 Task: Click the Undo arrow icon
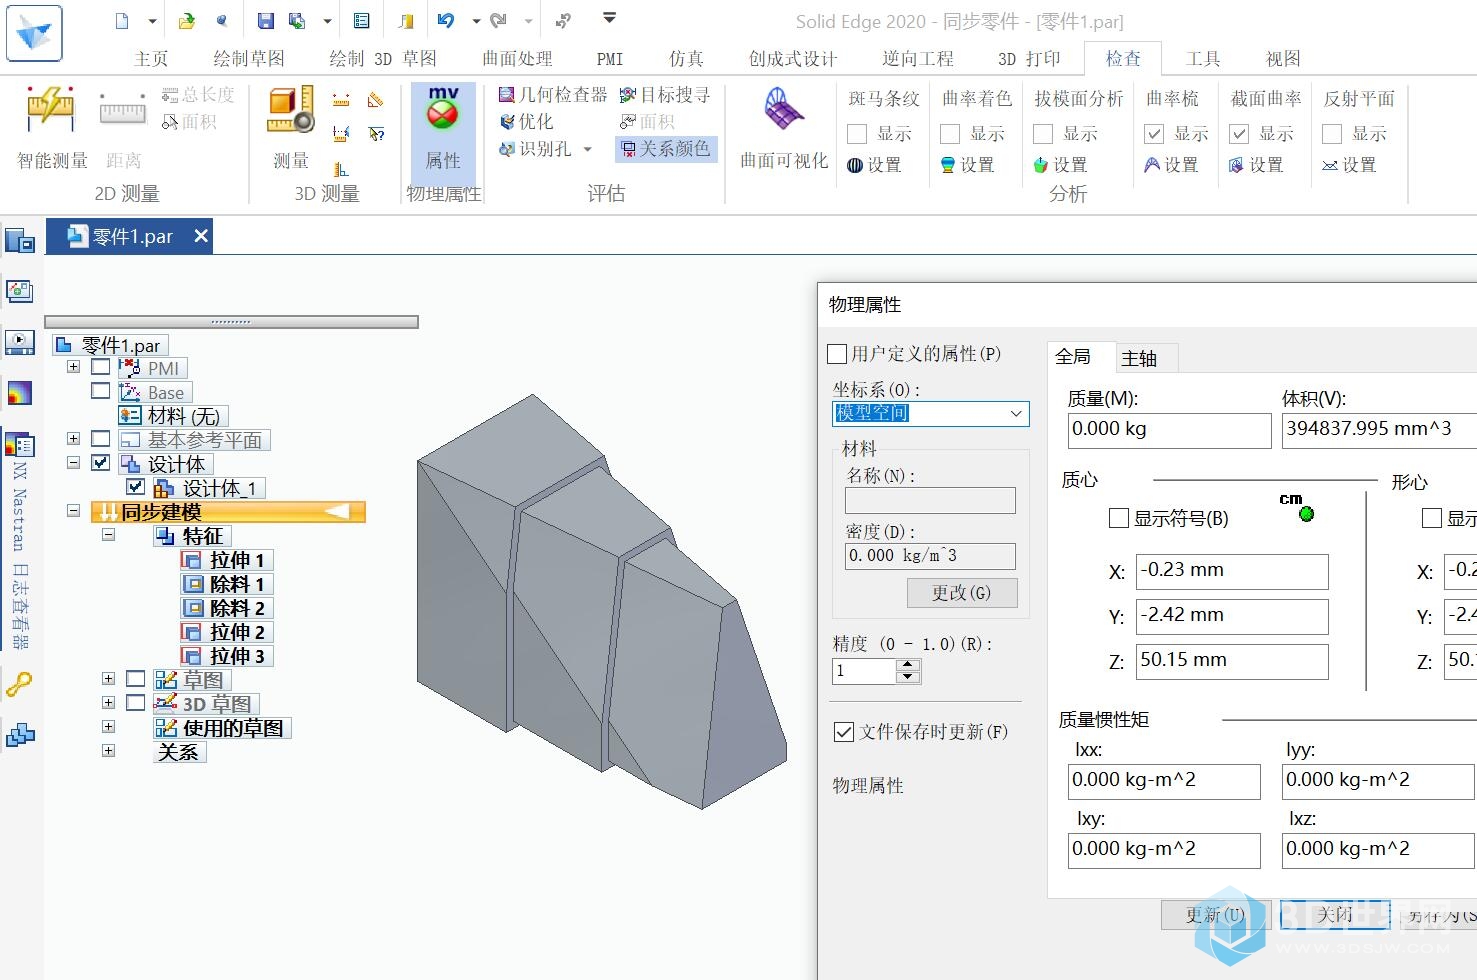pos(446,20)
